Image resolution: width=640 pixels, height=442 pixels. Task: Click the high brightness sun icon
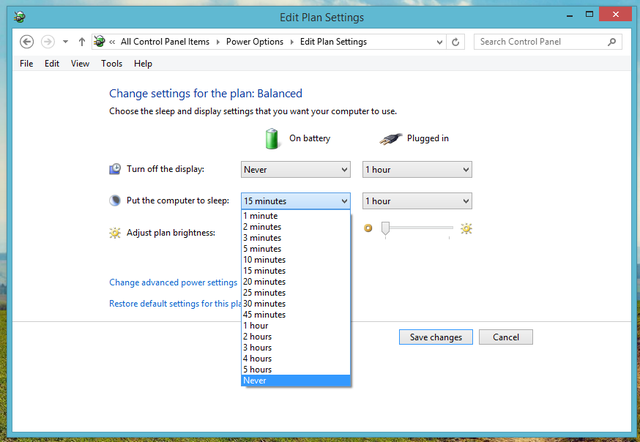[x=466, y=229]
